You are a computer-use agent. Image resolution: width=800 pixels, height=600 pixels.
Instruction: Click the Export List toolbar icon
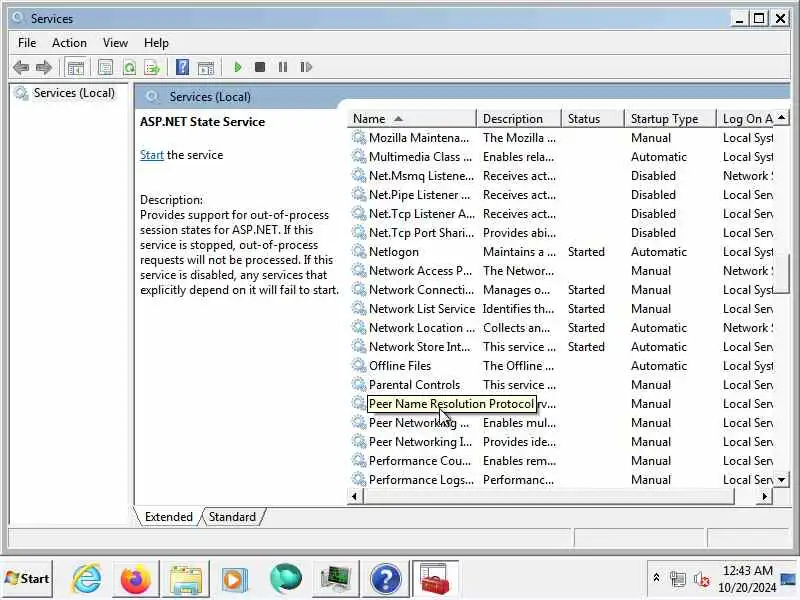click(152, 67)
